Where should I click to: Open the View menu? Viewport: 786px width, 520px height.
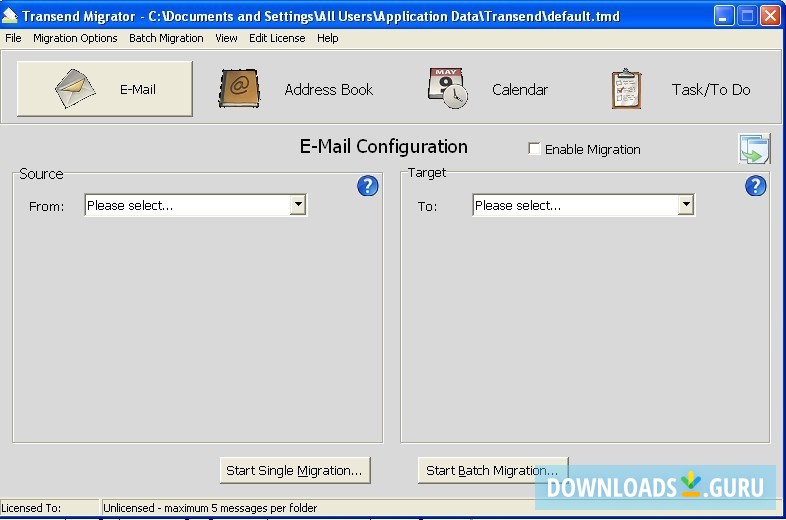pos(226,38)
